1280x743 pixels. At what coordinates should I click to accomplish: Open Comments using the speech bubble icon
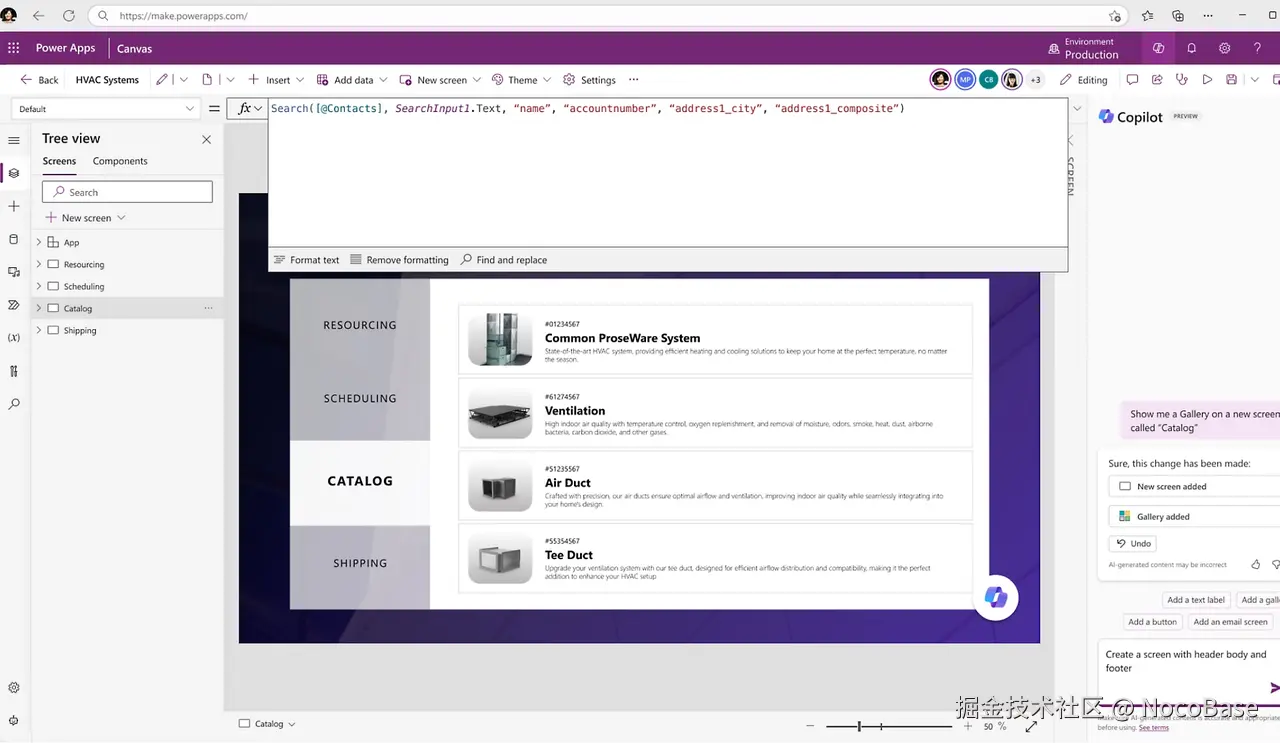(x=1133, y=79)
